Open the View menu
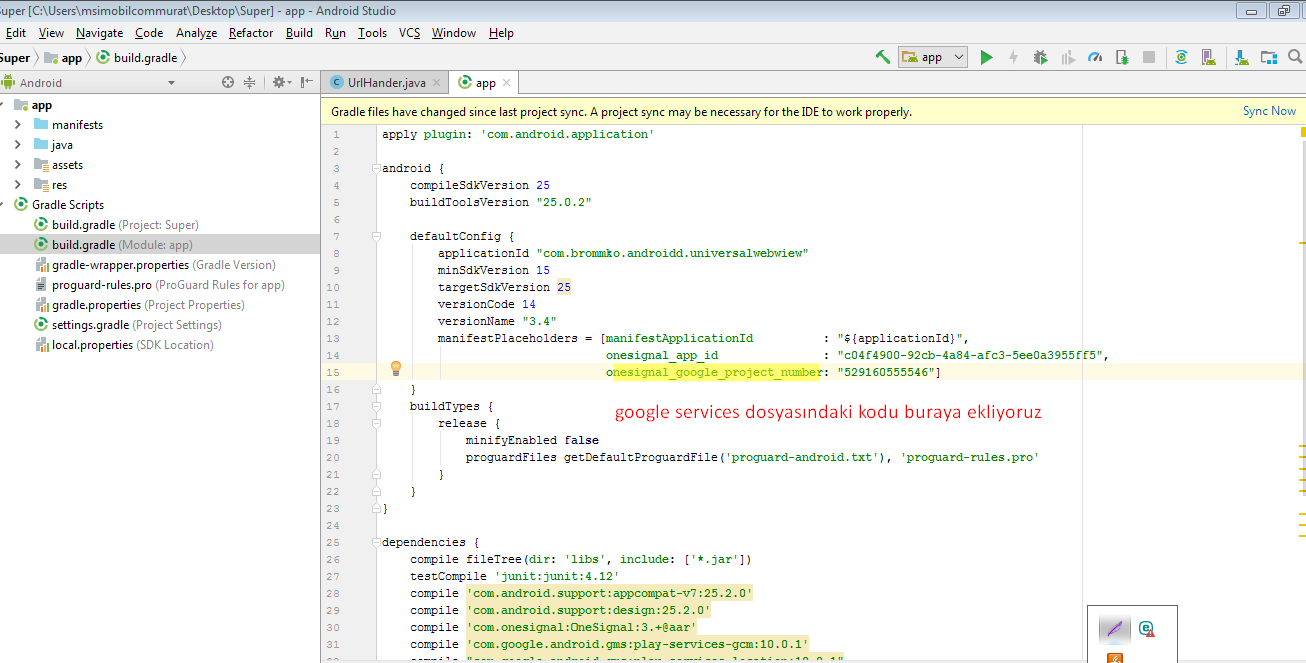 (x=51, y=33)
